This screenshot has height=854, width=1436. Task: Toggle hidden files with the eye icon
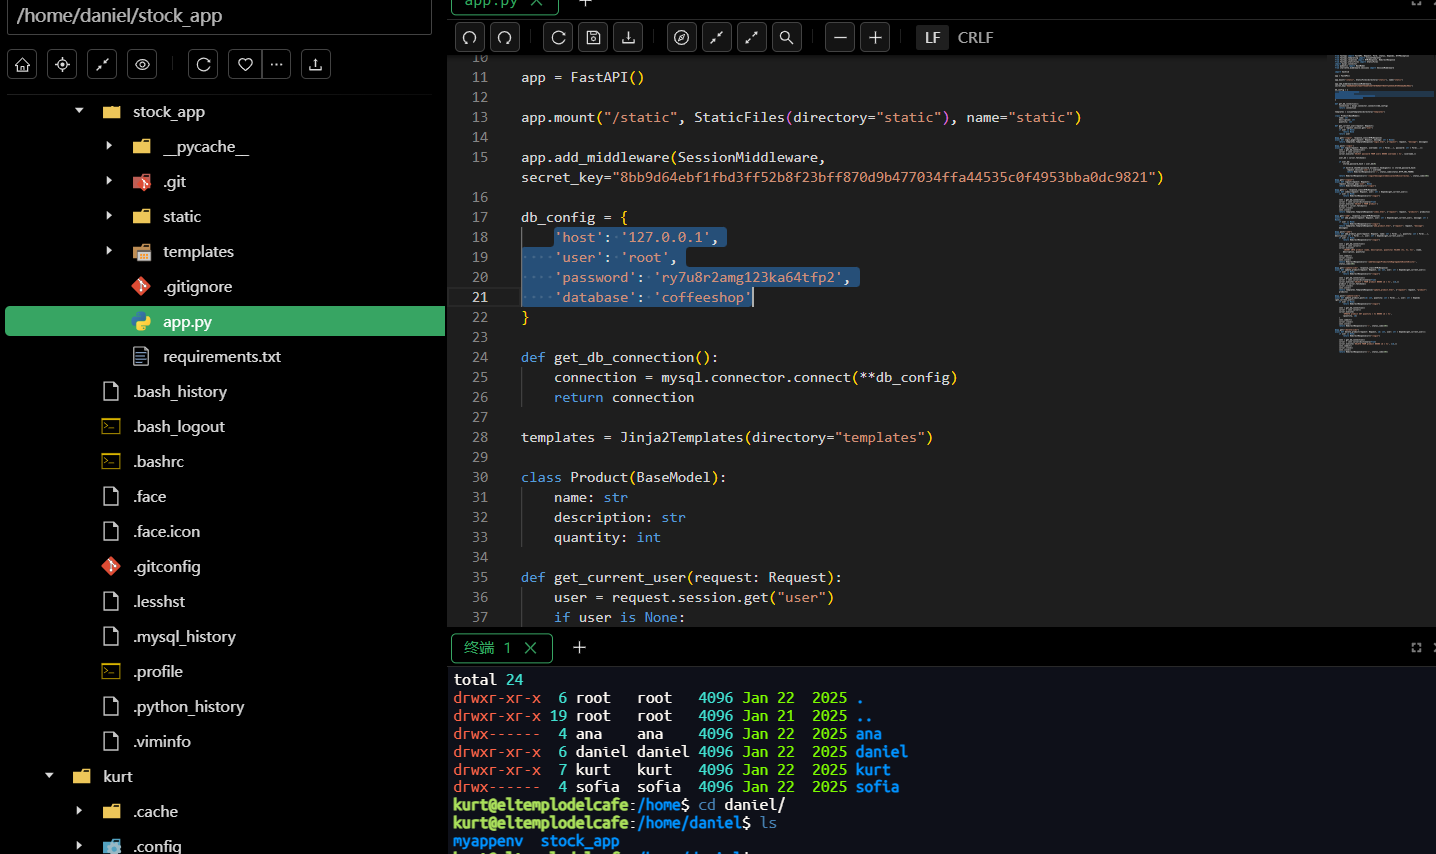pos(143,64)
